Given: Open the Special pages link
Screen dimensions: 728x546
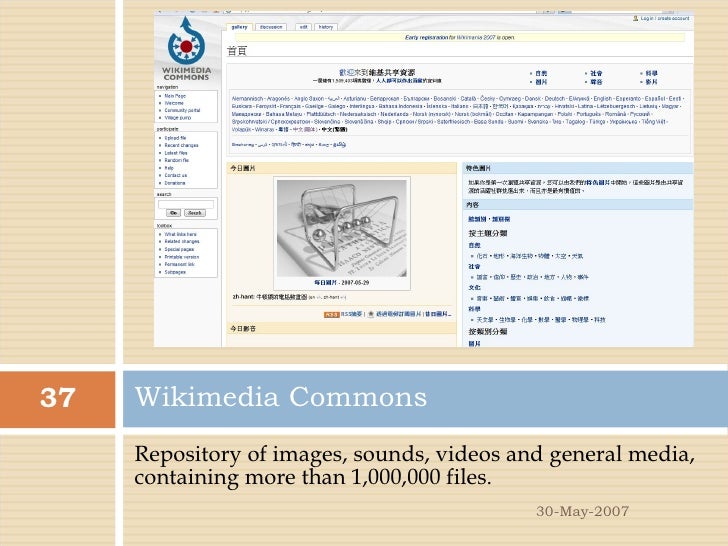Looking at the screenshot, I should click(179, 249).
